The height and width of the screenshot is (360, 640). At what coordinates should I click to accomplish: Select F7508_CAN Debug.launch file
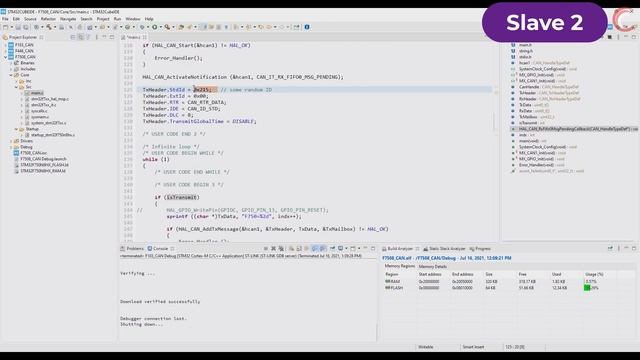tap(43, 159)
